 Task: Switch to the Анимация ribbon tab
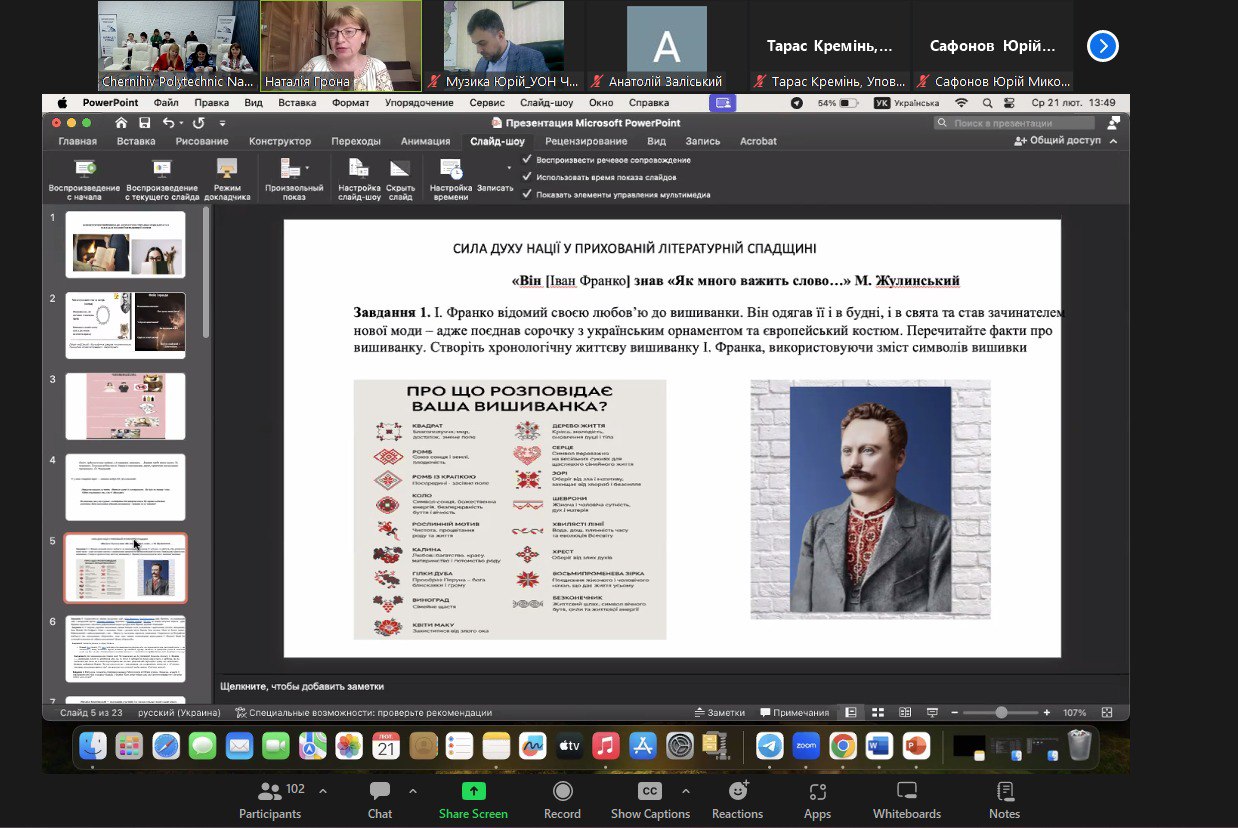425,141
